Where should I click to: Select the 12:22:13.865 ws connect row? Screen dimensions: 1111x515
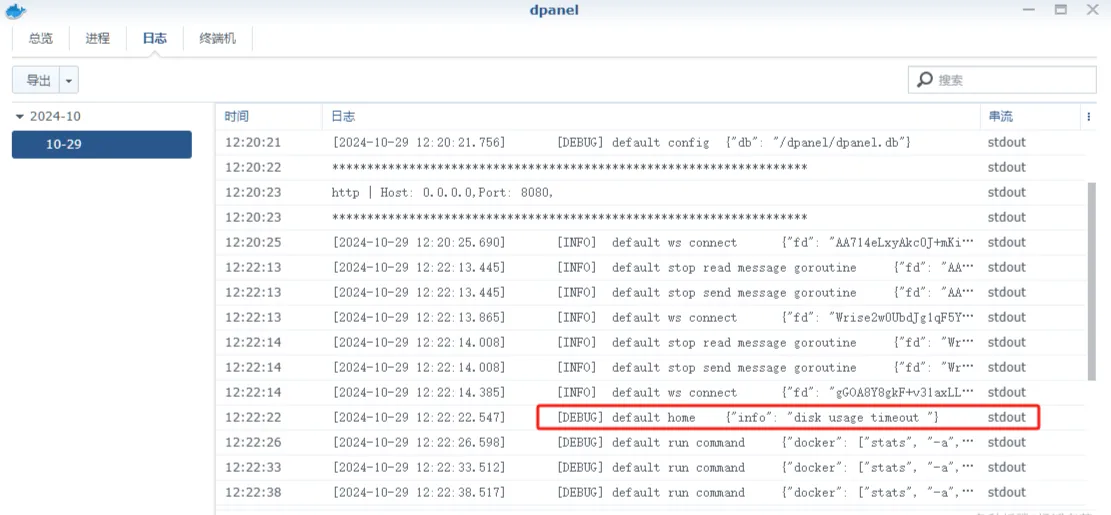(x=650, y=317)
